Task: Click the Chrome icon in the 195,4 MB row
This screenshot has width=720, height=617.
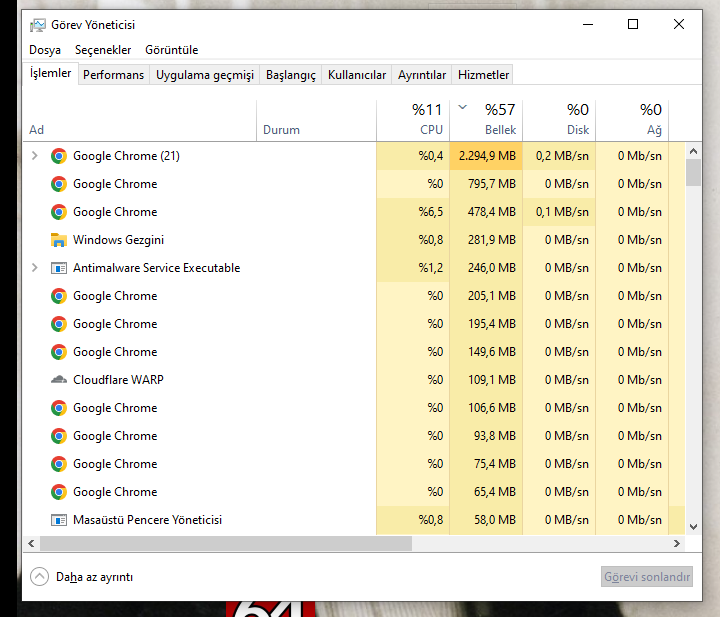Action: 59,324
